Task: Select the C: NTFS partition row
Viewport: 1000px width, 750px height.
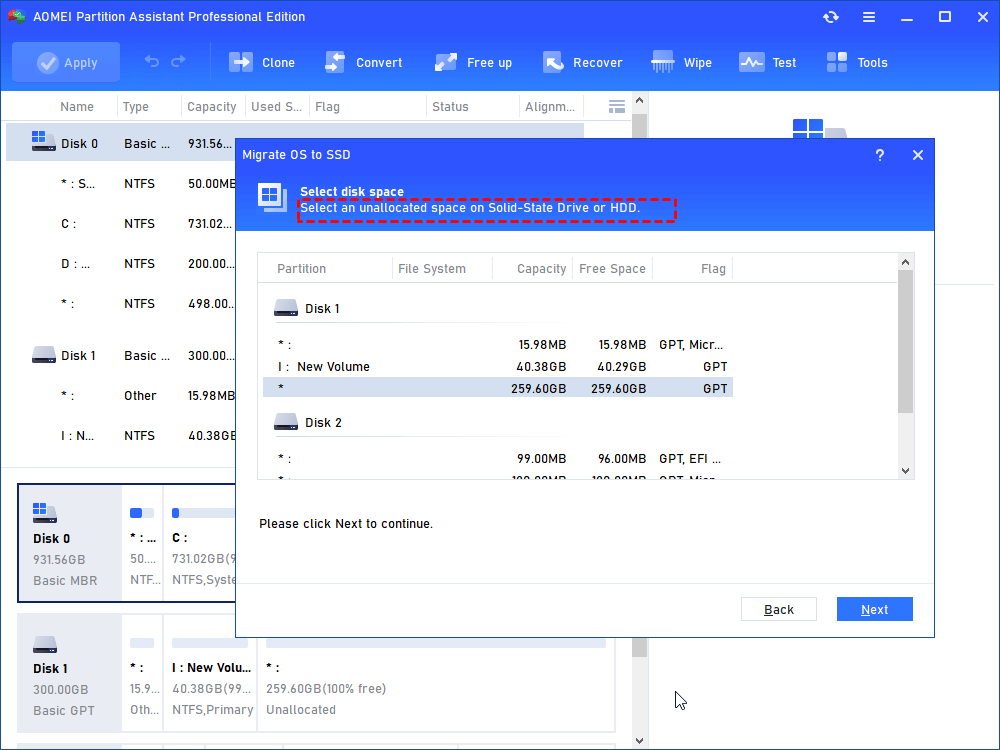Action: [121, 224]
